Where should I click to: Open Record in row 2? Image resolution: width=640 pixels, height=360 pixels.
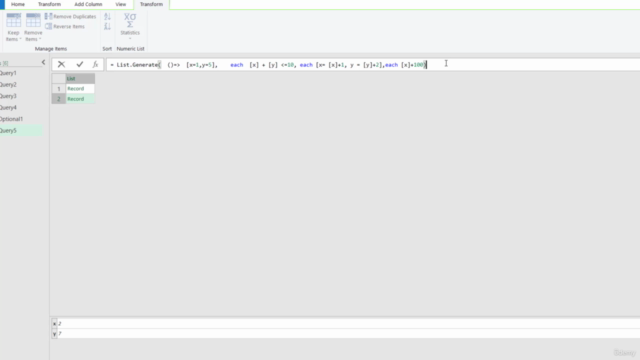[76, 99]
